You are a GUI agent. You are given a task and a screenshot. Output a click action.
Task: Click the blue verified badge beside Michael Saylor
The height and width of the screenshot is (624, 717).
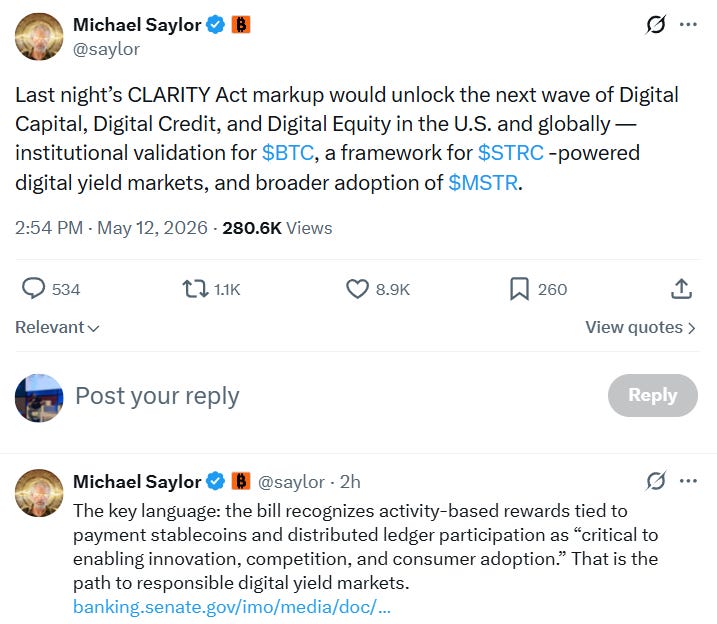(x=215, y=25)
